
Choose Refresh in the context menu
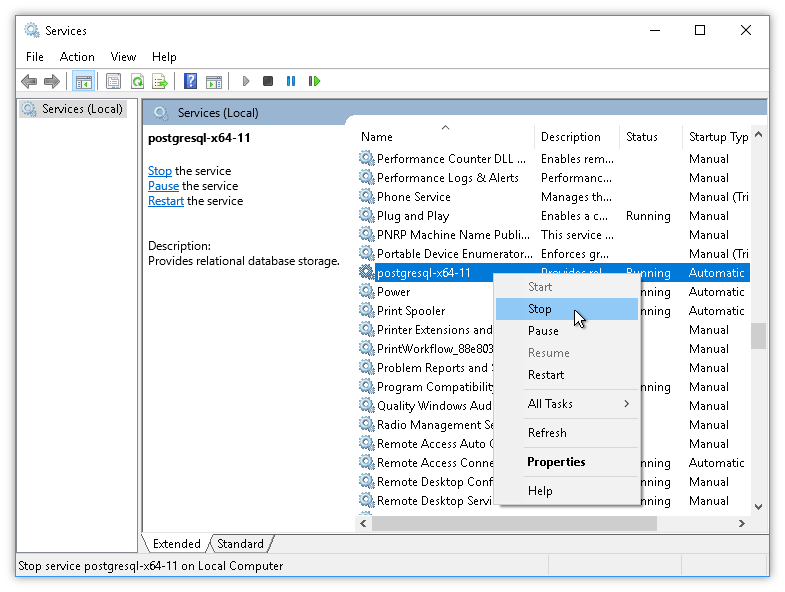pos(567,433)
